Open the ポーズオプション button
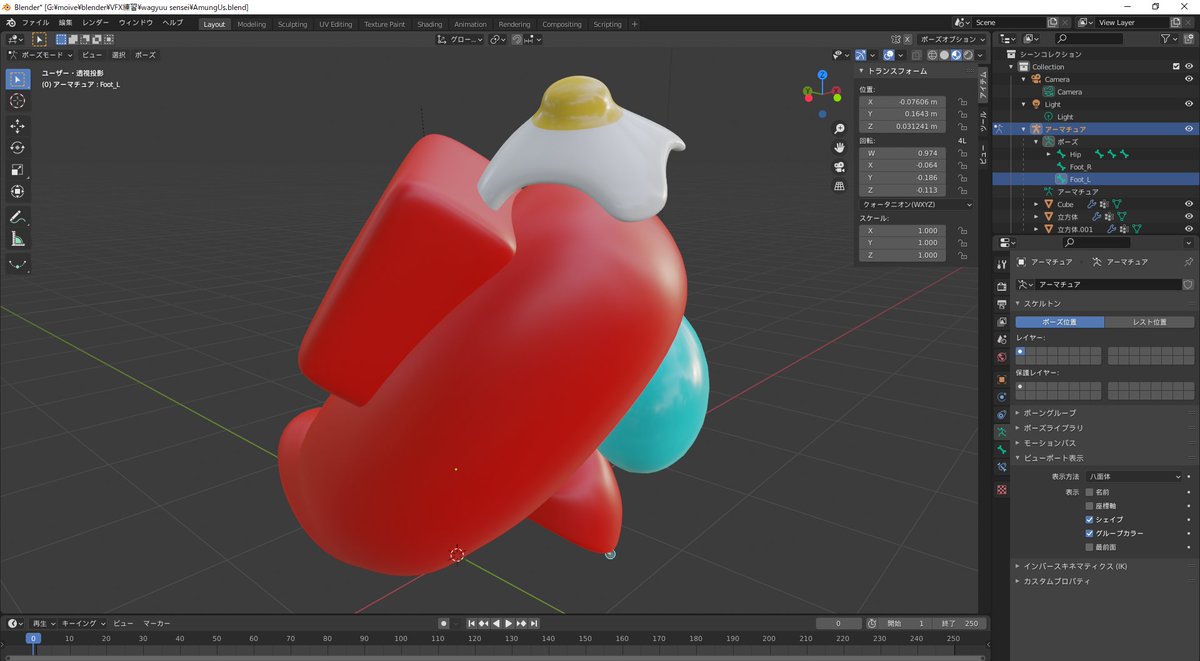 tap(951, 39)
